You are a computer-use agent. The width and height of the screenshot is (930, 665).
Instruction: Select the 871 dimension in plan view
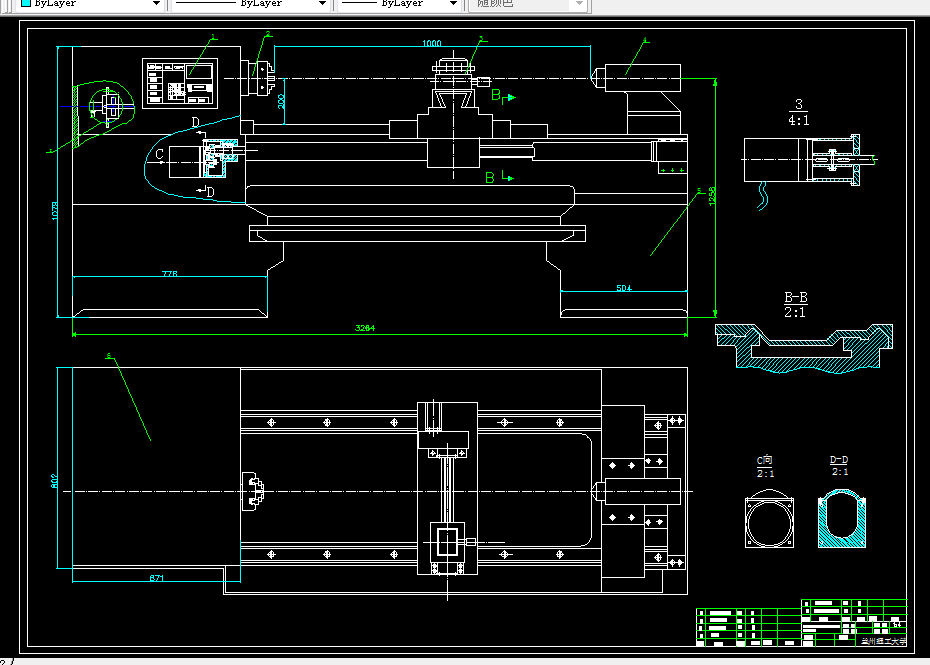pyautogui.click(x=157, y=578)
